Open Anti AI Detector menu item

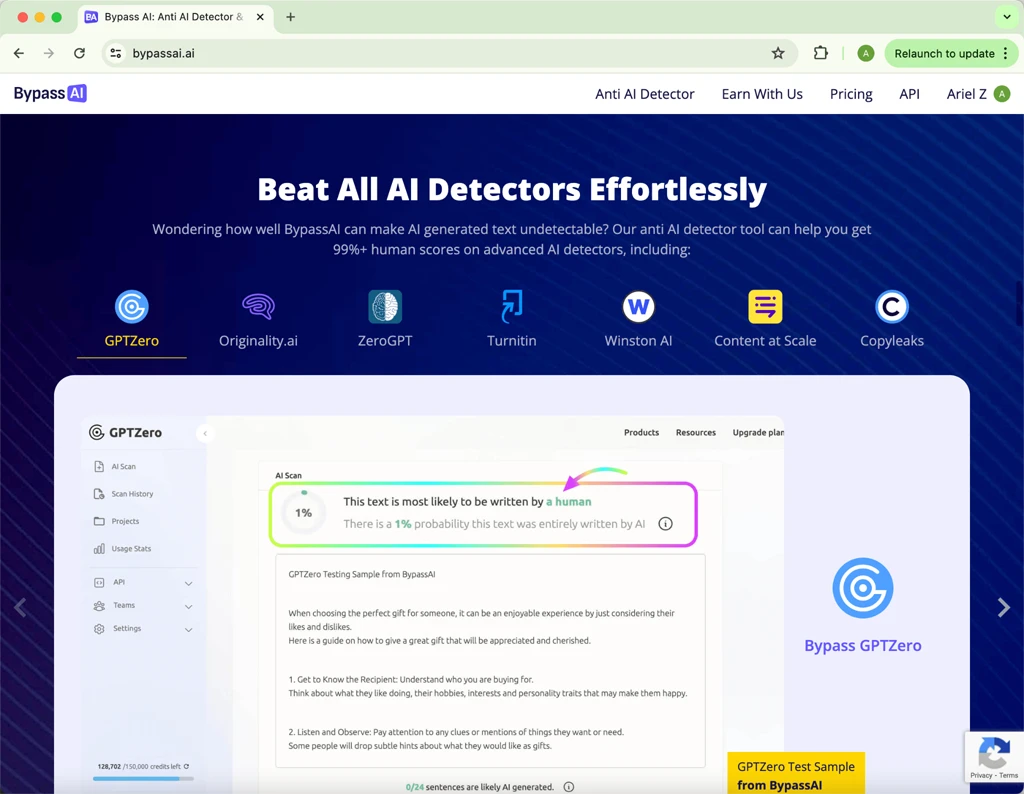(x=645, y=94)
